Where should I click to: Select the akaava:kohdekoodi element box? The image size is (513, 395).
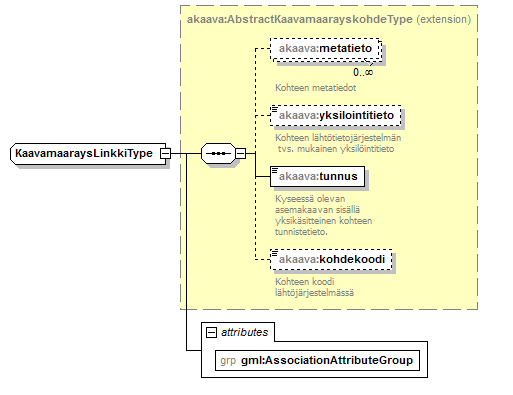(331, 259)
